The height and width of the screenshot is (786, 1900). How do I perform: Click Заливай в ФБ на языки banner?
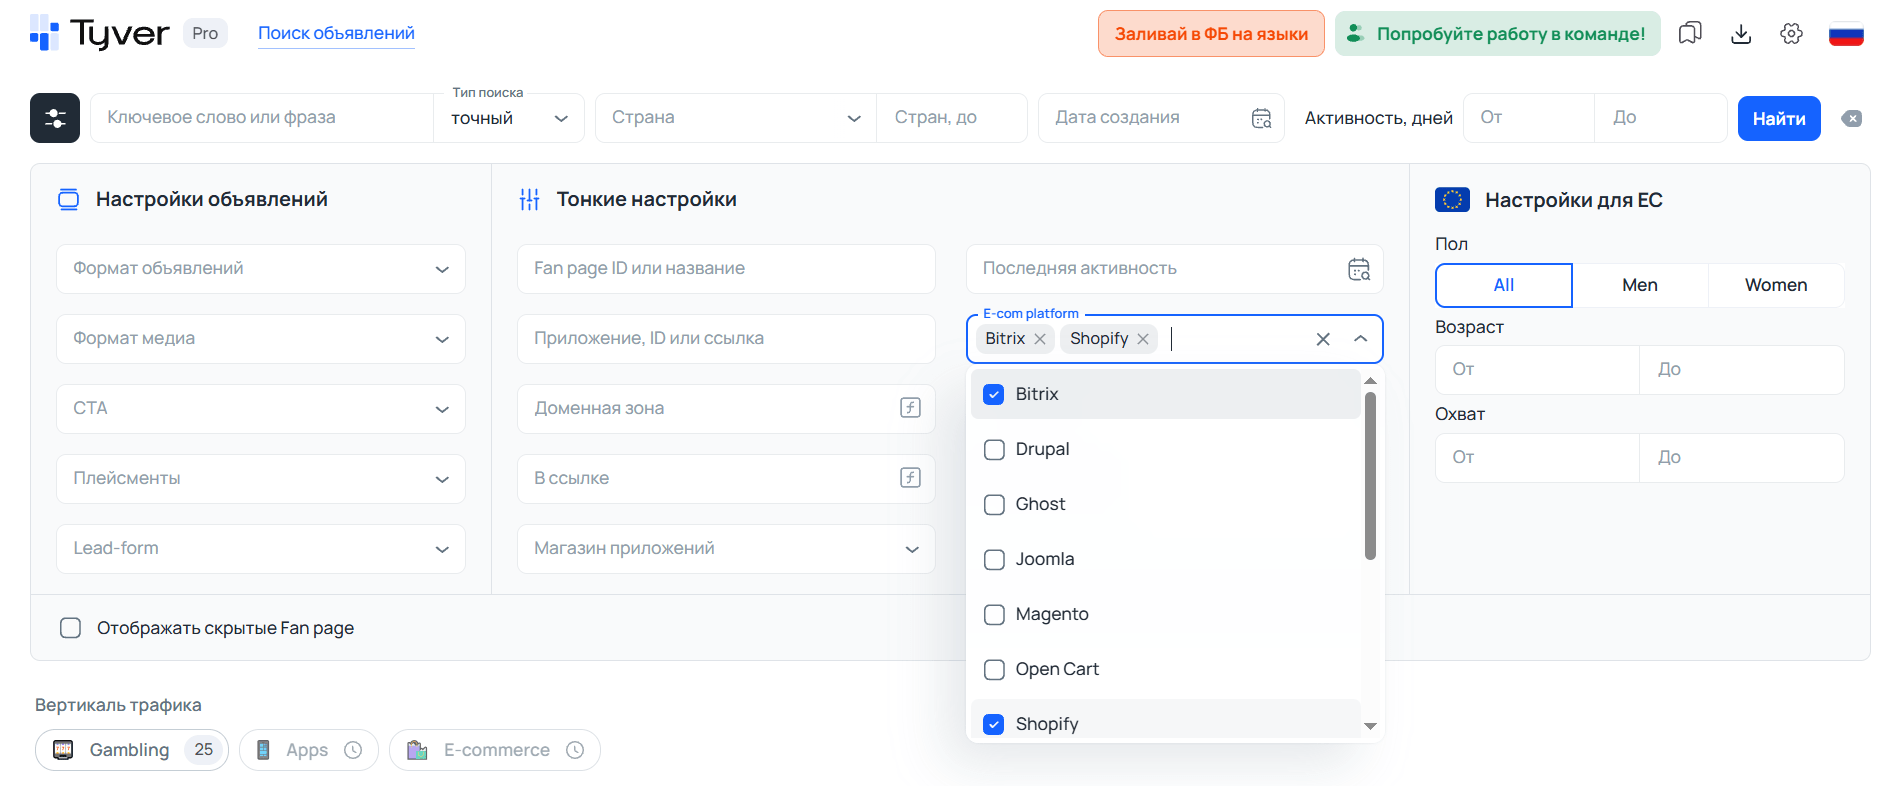click(1211, 34)
